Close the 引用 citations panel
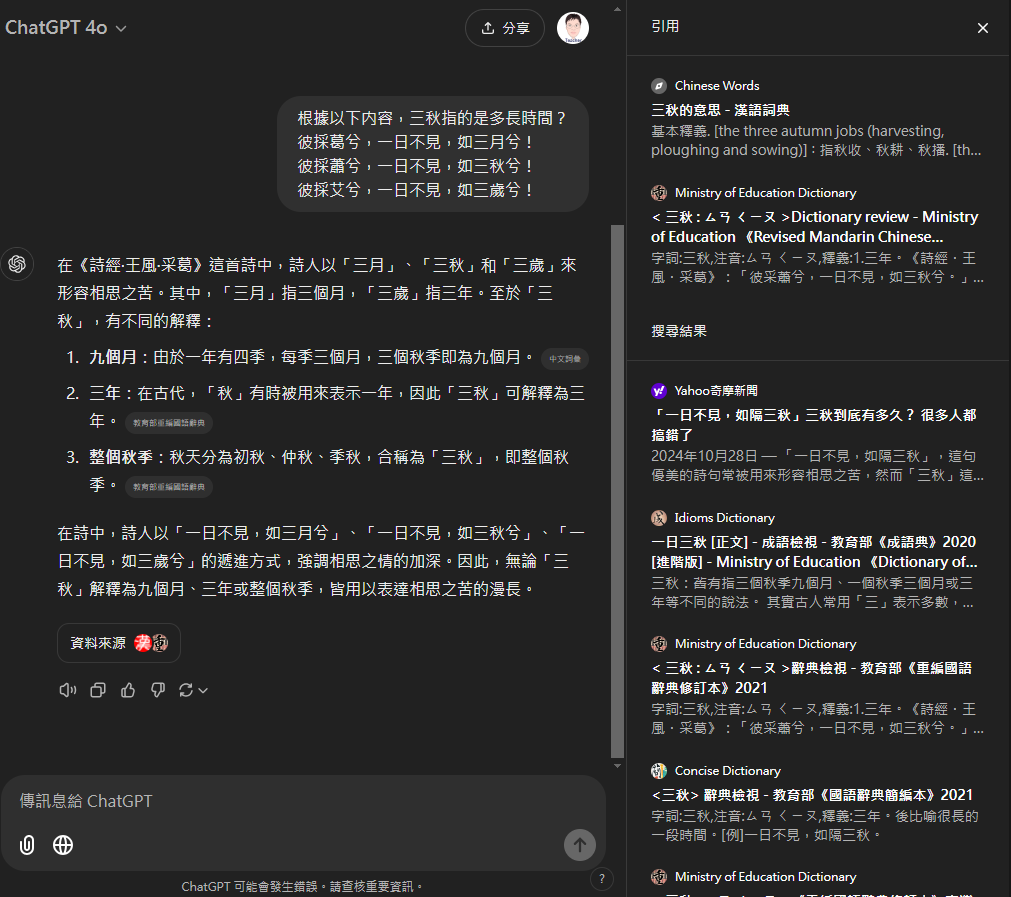 983,28
